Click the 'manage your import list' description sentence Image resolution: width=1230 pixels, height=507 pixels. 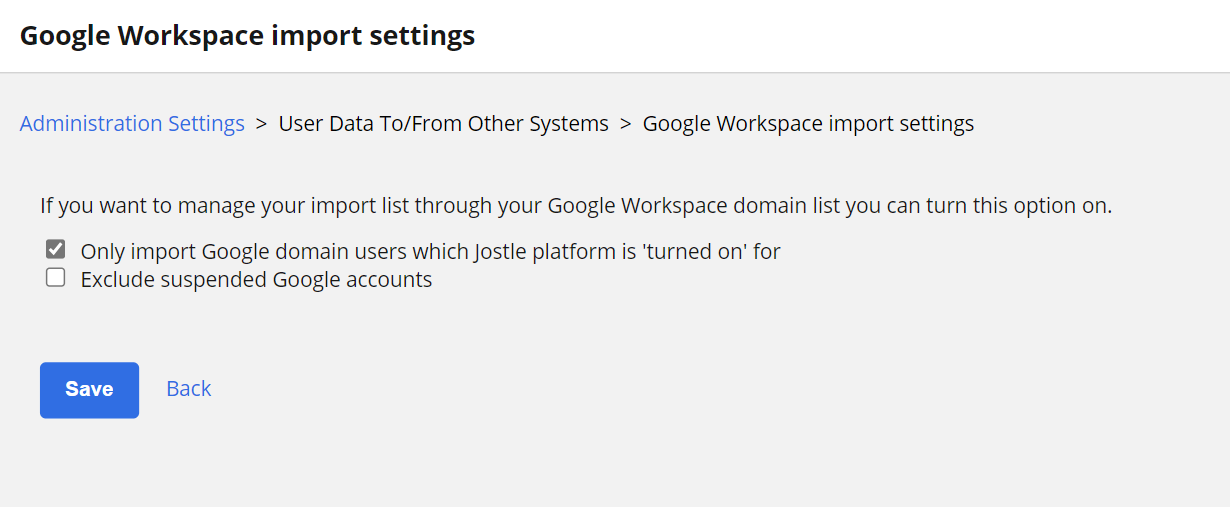pyautogui.click(x=576, y=207)
